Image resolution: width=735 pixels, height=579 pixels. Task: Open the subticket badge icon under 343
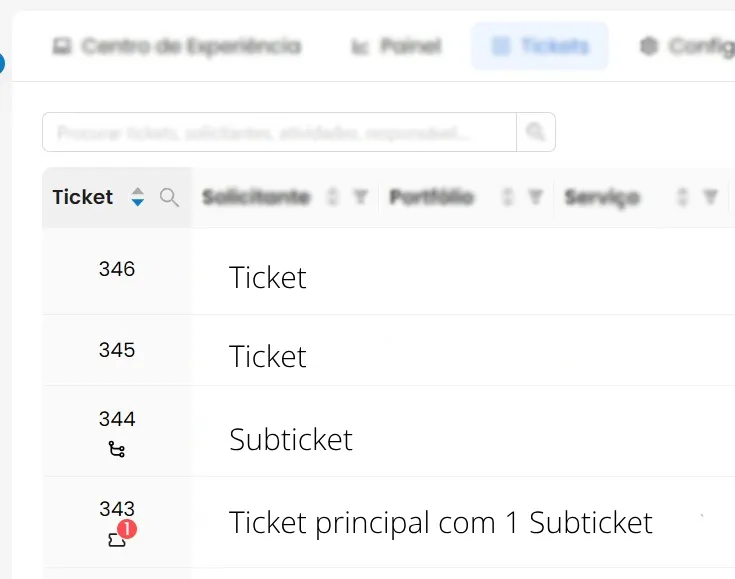(x=121, y=534)
